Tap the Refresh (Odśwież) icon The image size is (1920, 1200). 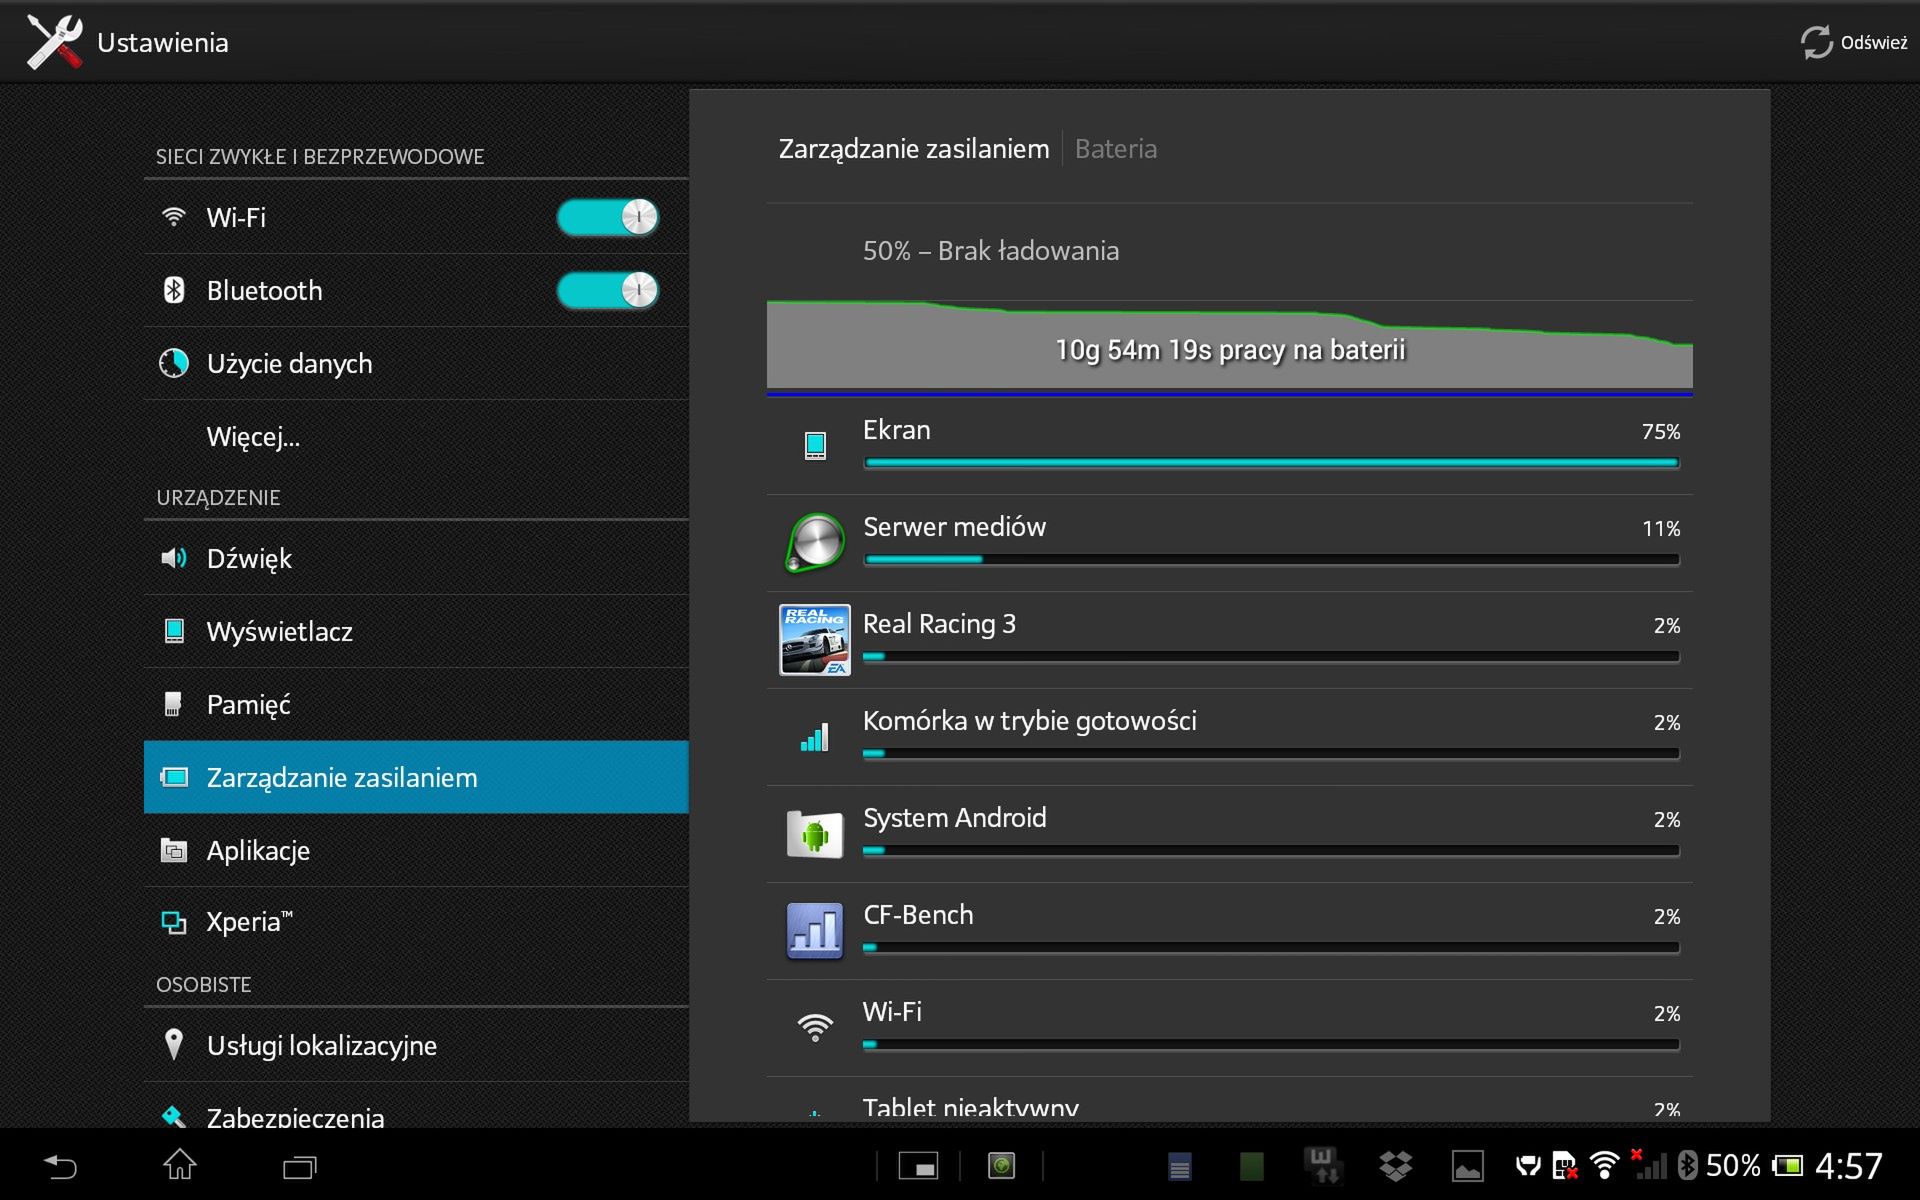(1816, 42)
